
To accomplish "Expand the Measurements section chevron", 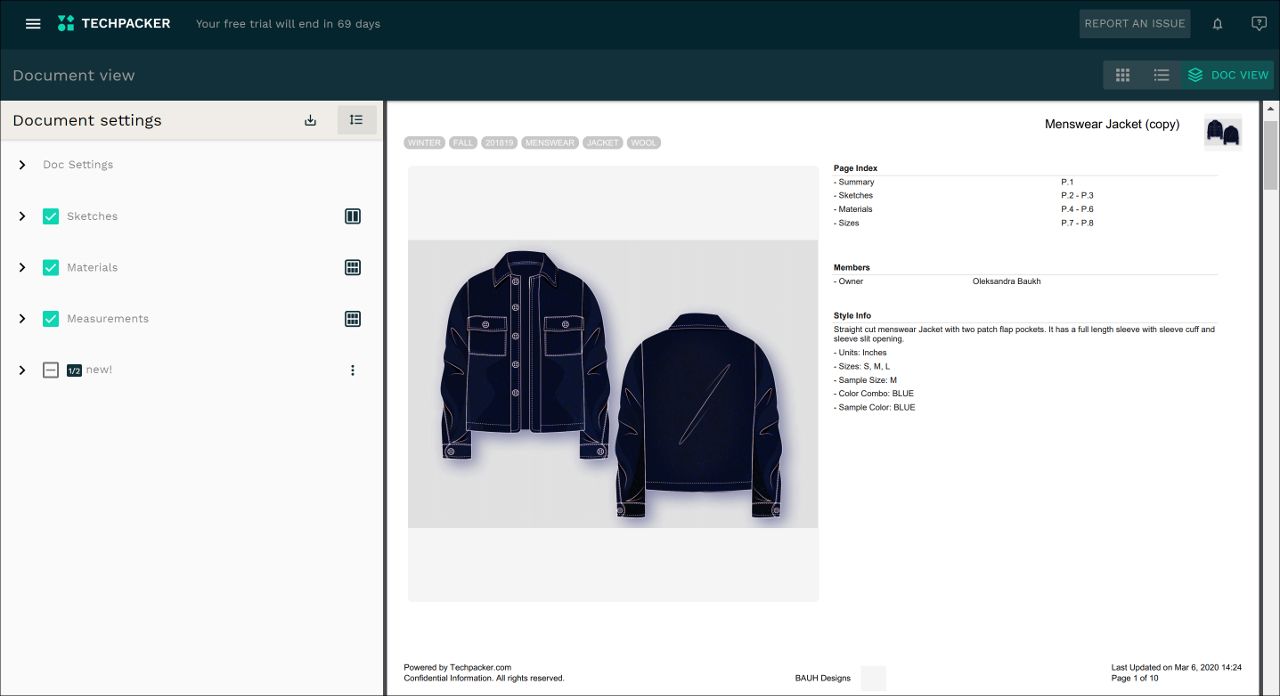I will coord(22,318).
